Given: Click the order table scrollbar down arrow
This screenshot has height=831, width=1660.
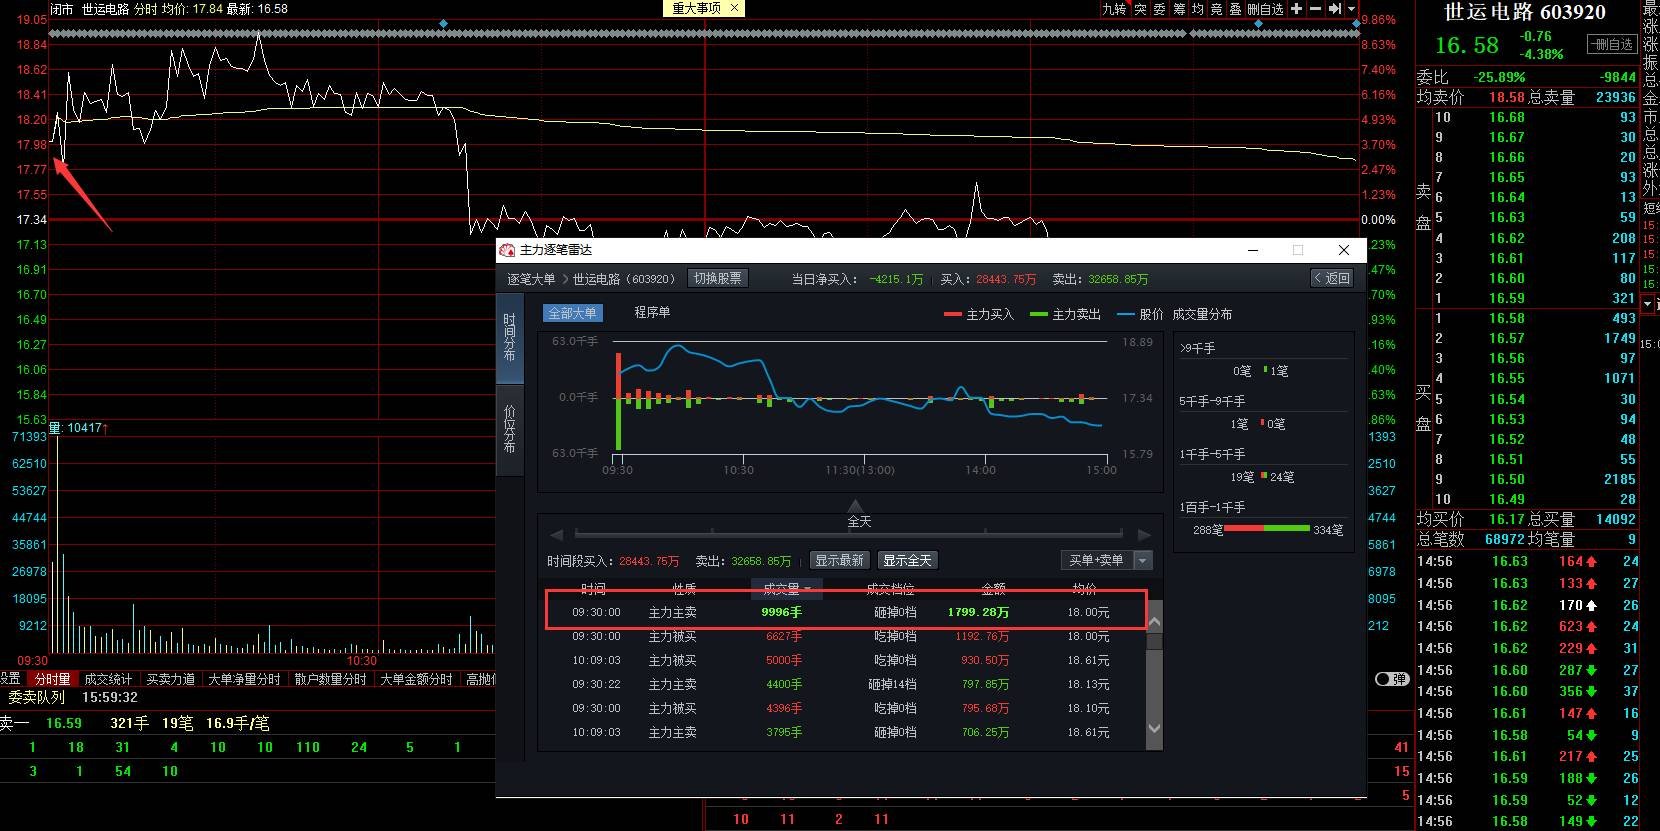Looking at the screenshot, I should tap(1154, 729).
